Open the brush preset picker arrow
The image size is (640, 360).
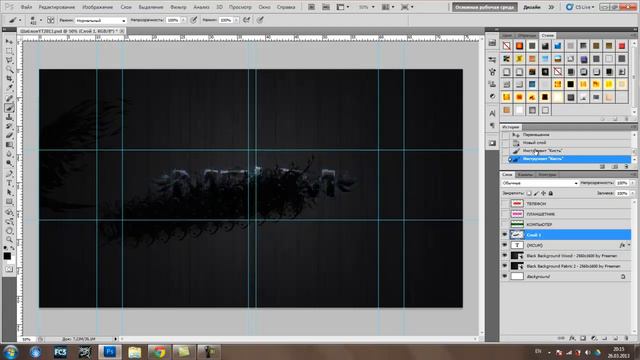40,20
